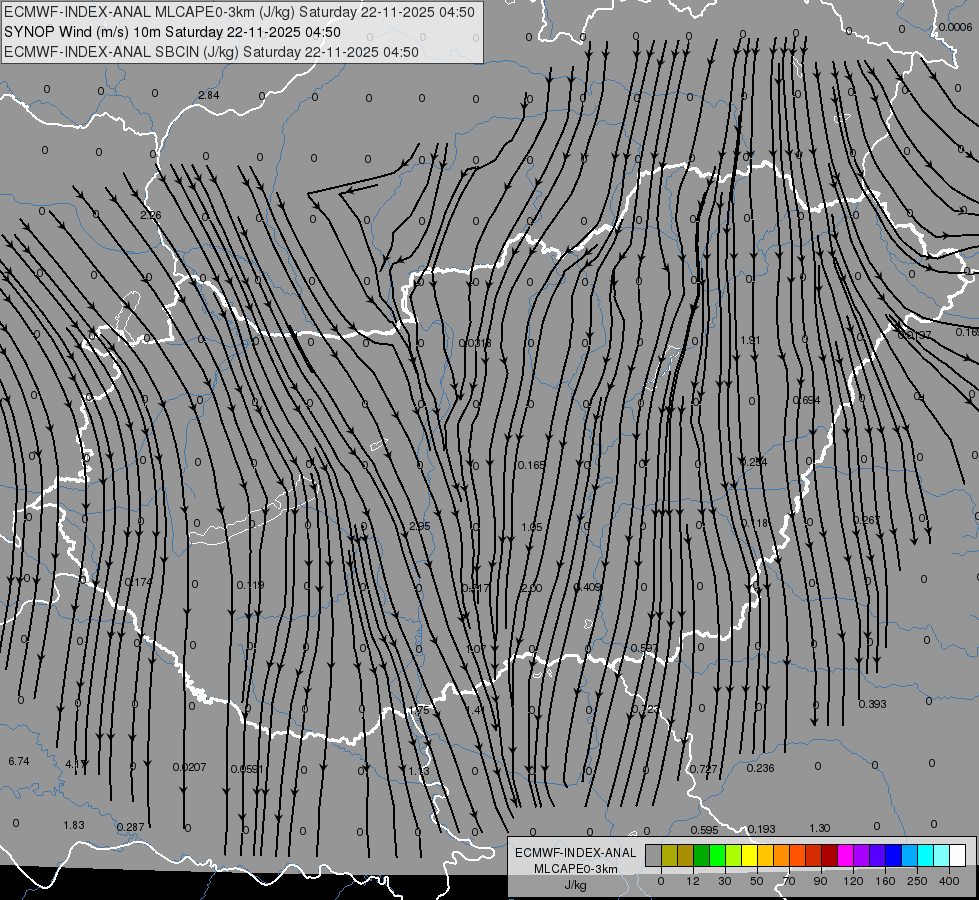Click the map value 1.91
The width and height of the screenshot is (979, 900).
[x=750, y=340]
